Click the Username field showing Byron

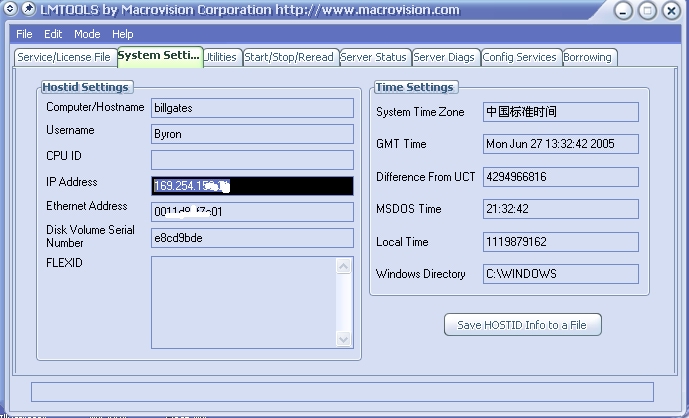(x=252, y=134)
